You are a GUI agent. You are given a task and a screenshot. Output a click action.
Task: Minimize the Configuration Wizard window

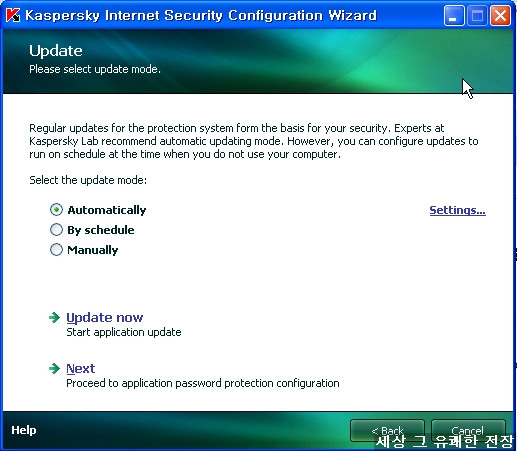[454, 16]
